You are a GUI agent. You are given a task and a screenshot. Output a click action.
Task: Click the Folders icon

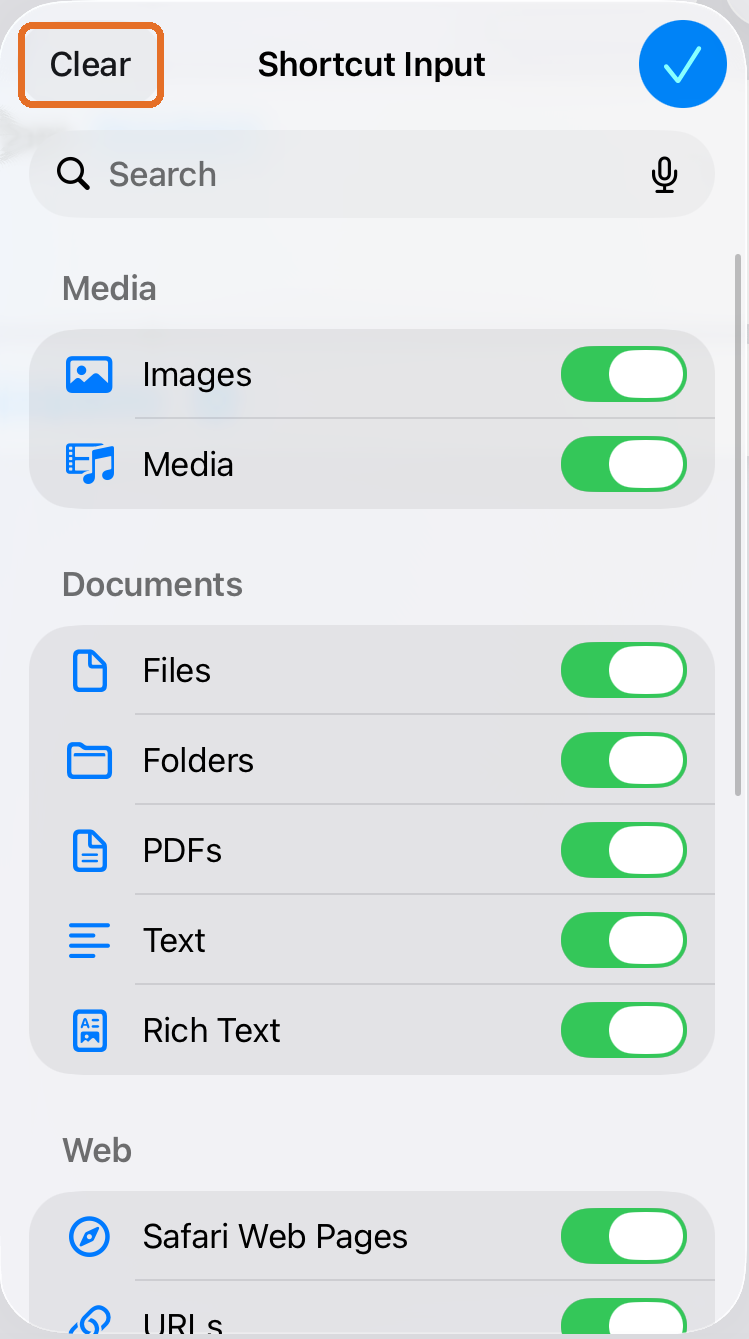point(89,760)
